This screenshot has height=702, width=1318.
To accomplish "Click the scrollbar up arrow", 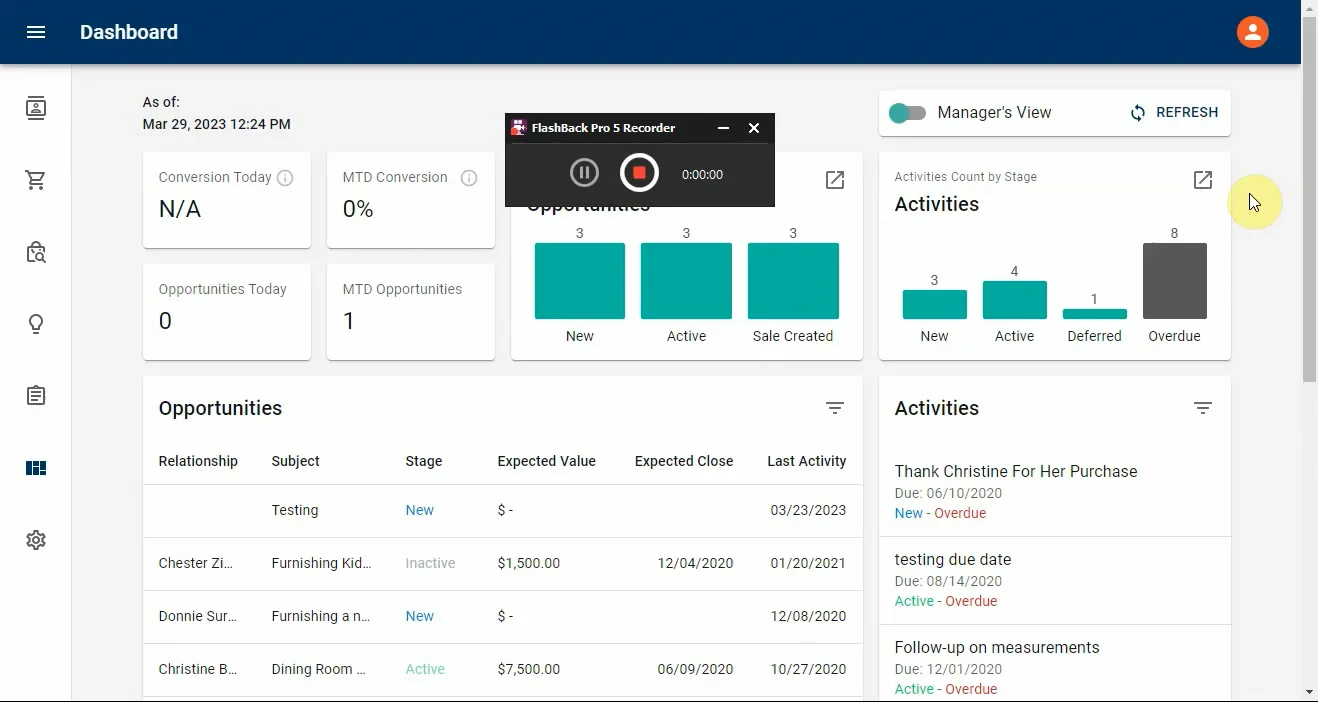I will 1309,8.
